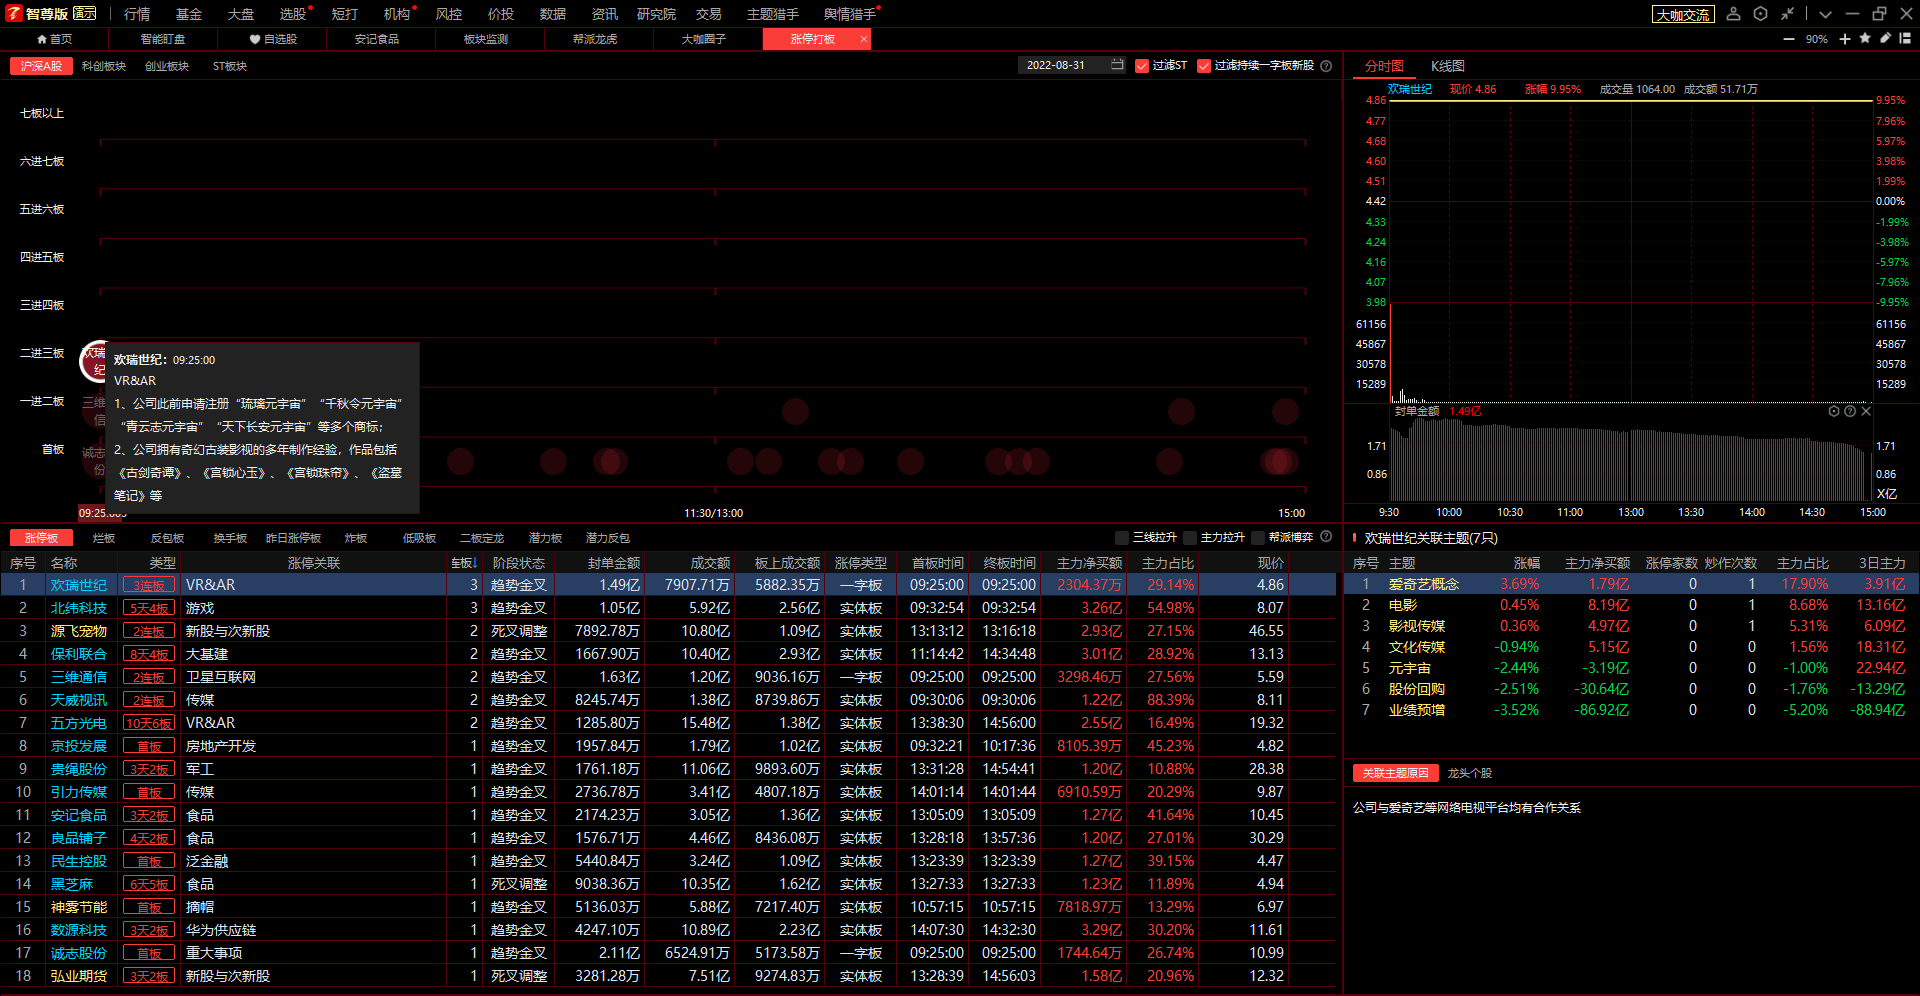Open the 机构 menu
Viewport: 1920px width, 996px height.
pos(397,14)
